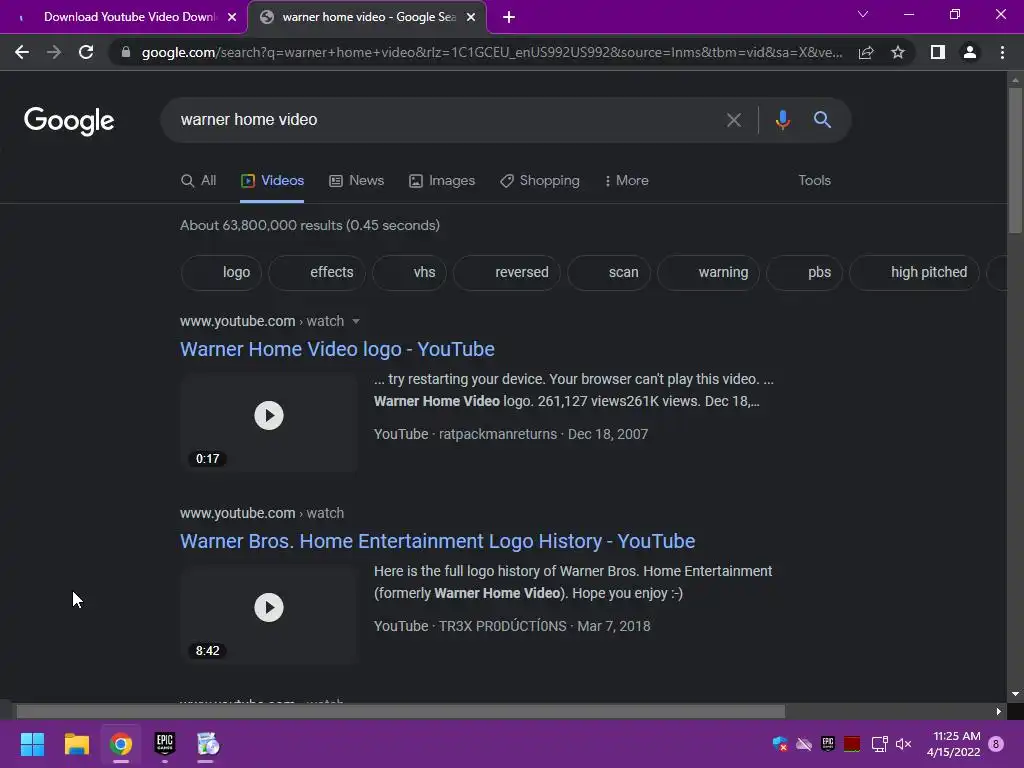Go back to the previous page
This screenshot has width=1024, height=768.
click(22, 52)
